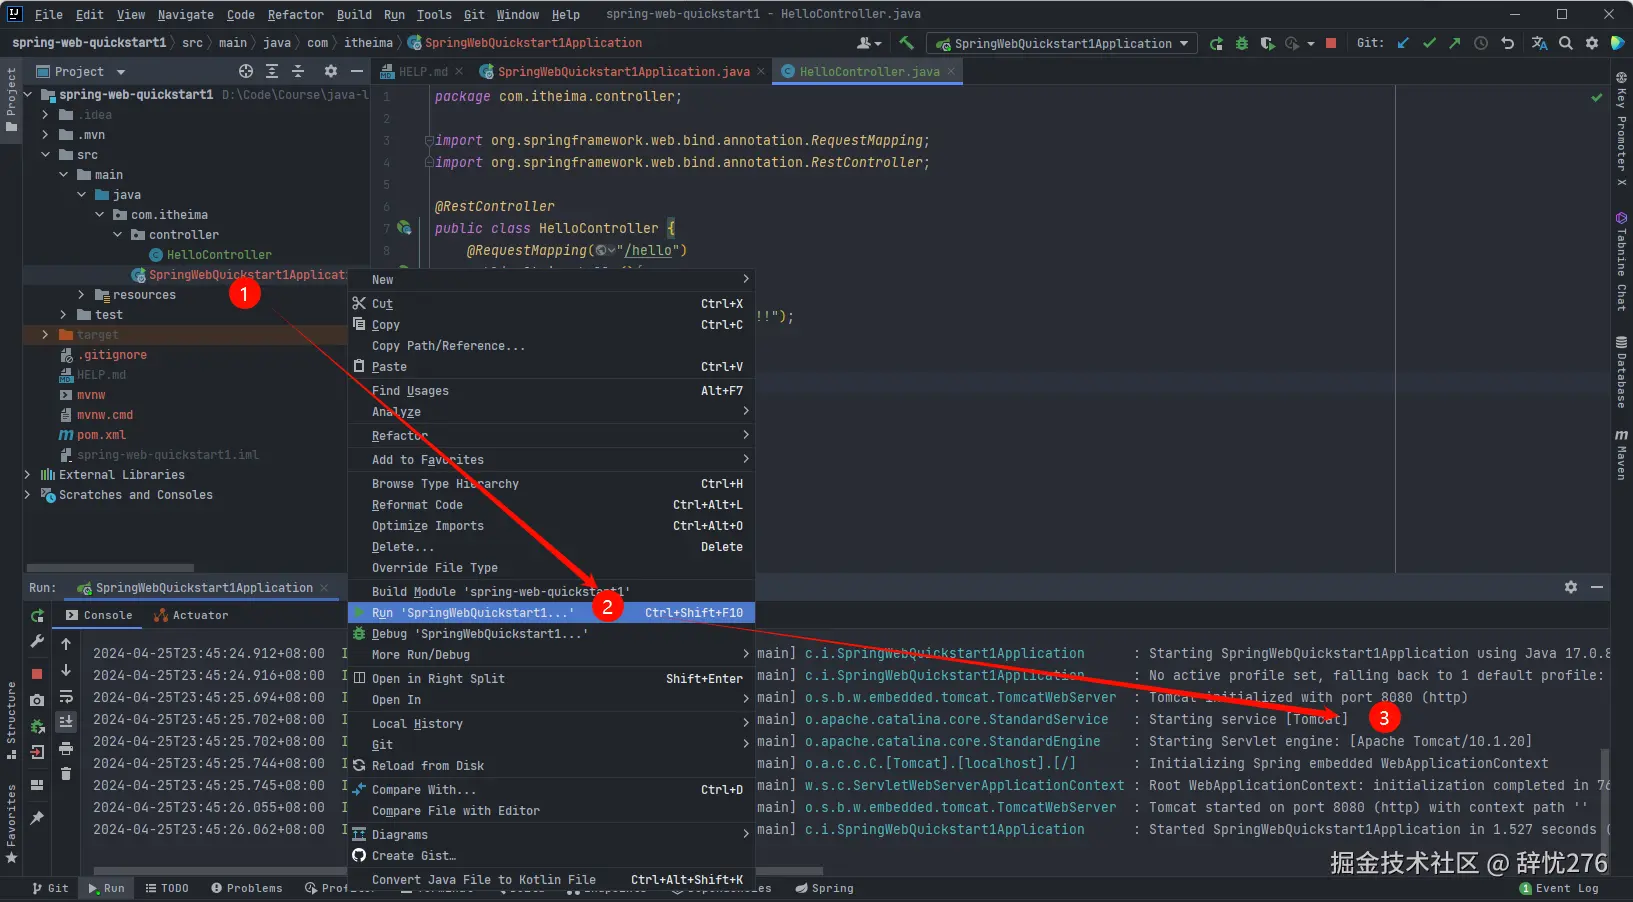The width and height of the screenshot is (1633, 902).
Task: Print the console output
Action: coord(66,748)
